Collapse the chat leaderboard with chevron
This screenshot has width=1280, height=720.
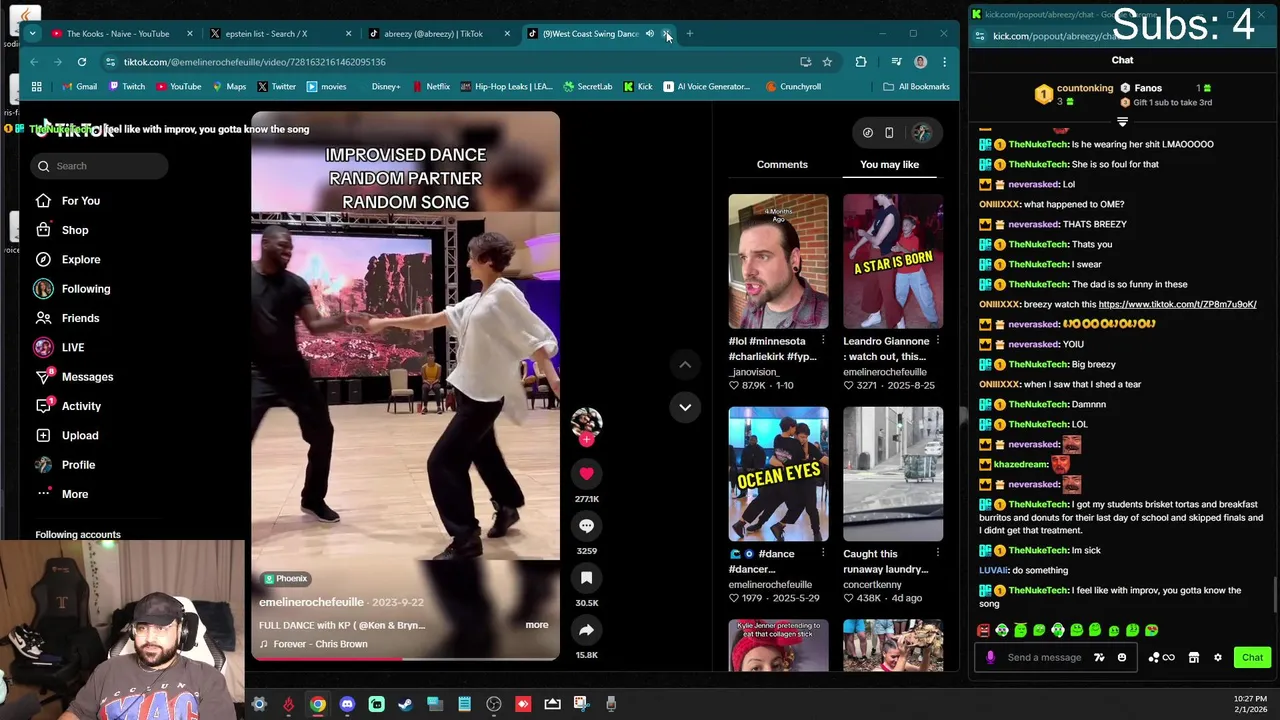(1122, 122)
